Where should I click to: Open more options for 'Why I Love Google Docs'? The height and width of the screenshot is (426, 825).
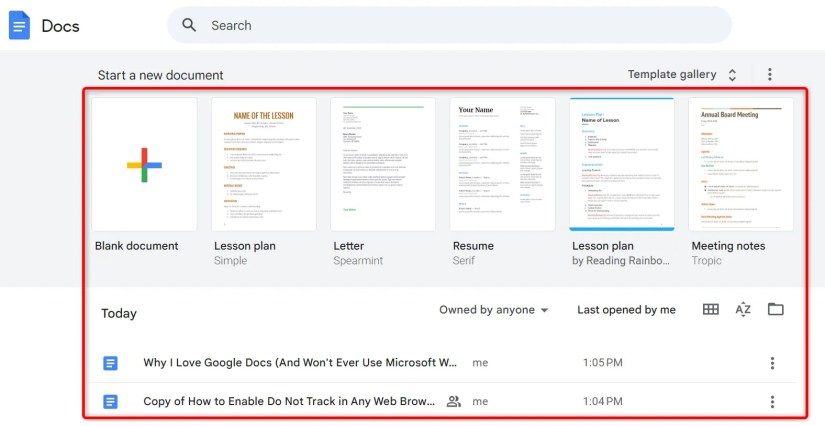[x=772, y=363]
